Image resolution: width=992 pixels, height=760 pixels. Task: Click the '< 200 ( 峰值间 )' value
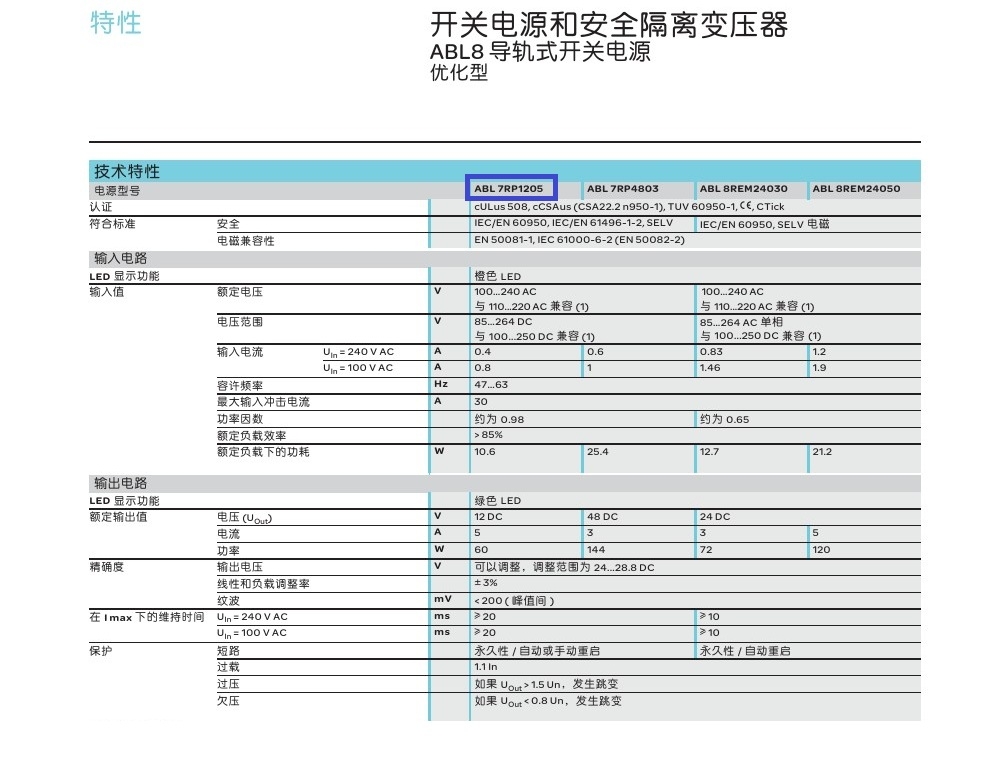[514, 601]
